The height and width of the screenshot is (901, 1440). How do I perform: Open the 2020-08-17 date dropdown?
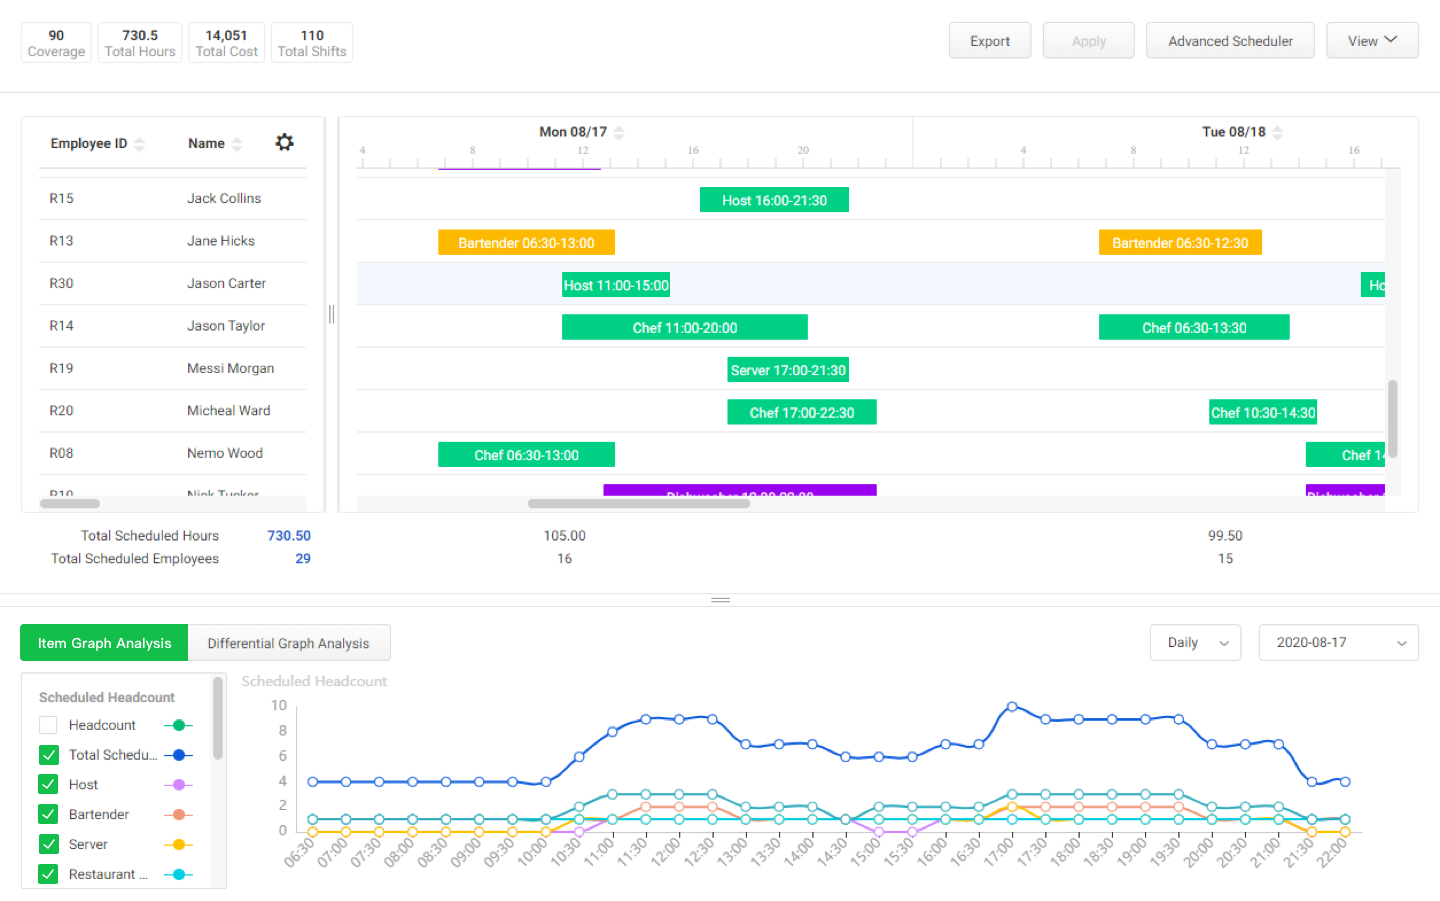[x=1339, y=643]
